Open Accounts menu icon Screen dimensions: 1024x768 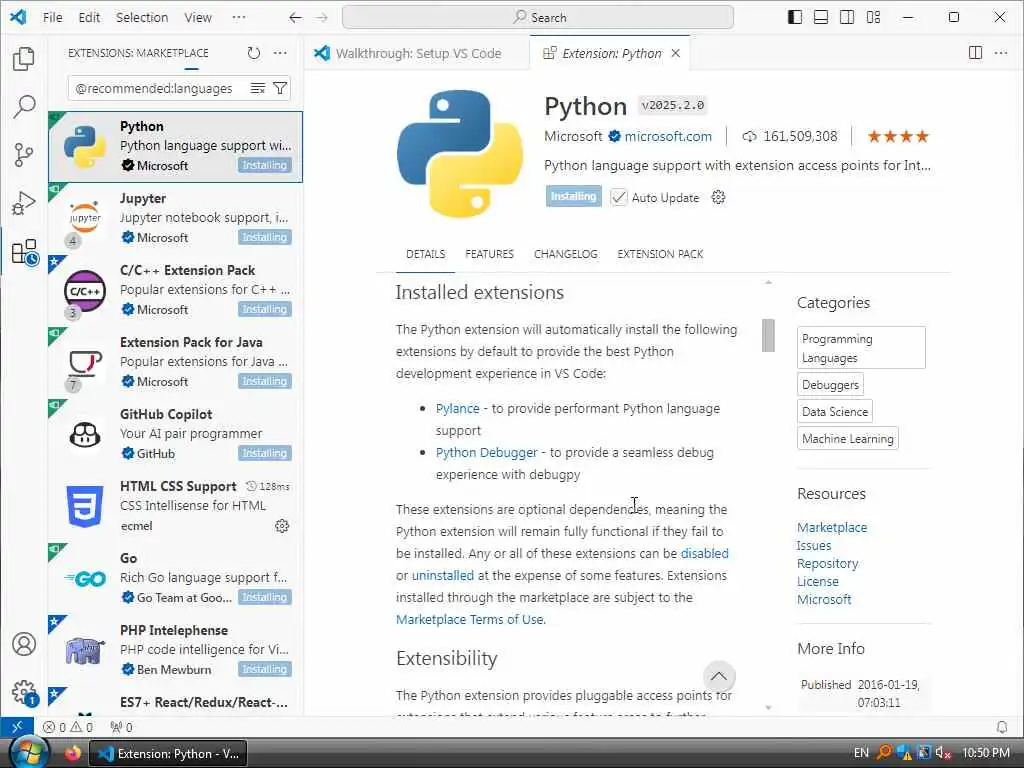[24, 644]
